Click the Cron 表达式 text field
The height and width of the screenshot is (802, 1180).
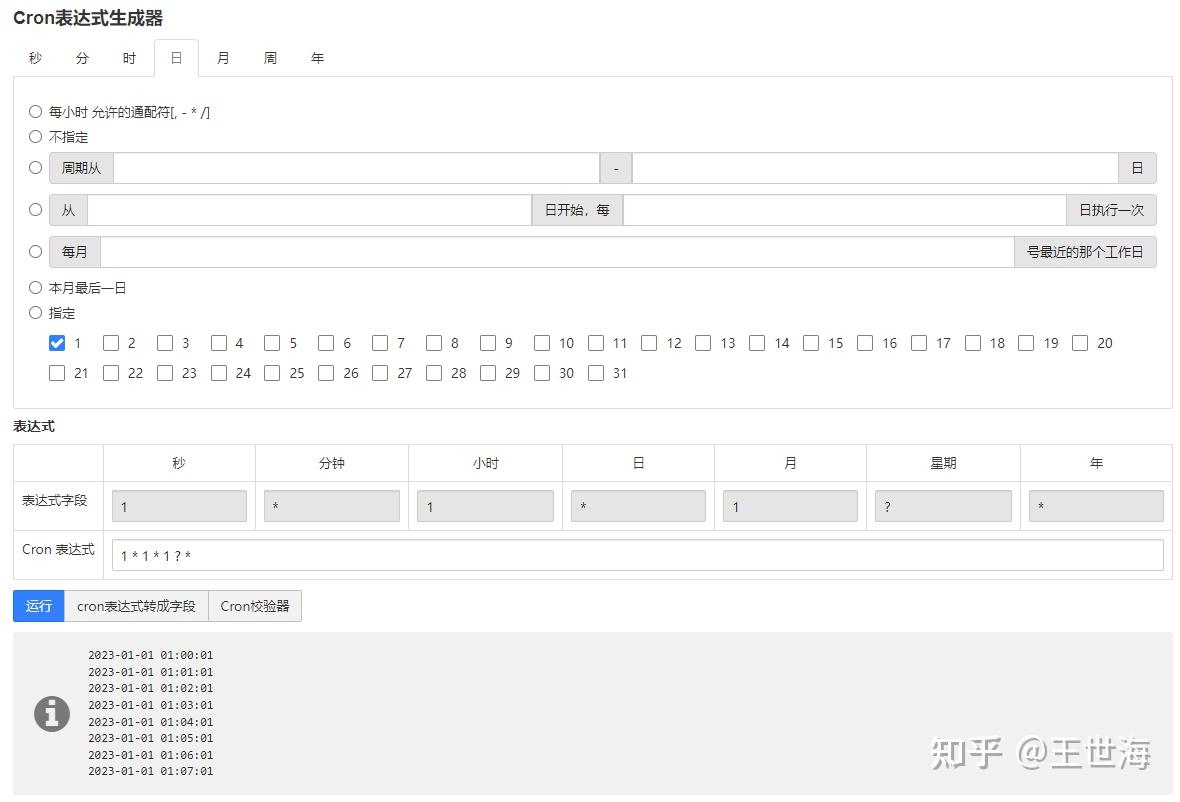tap(638, 555)
